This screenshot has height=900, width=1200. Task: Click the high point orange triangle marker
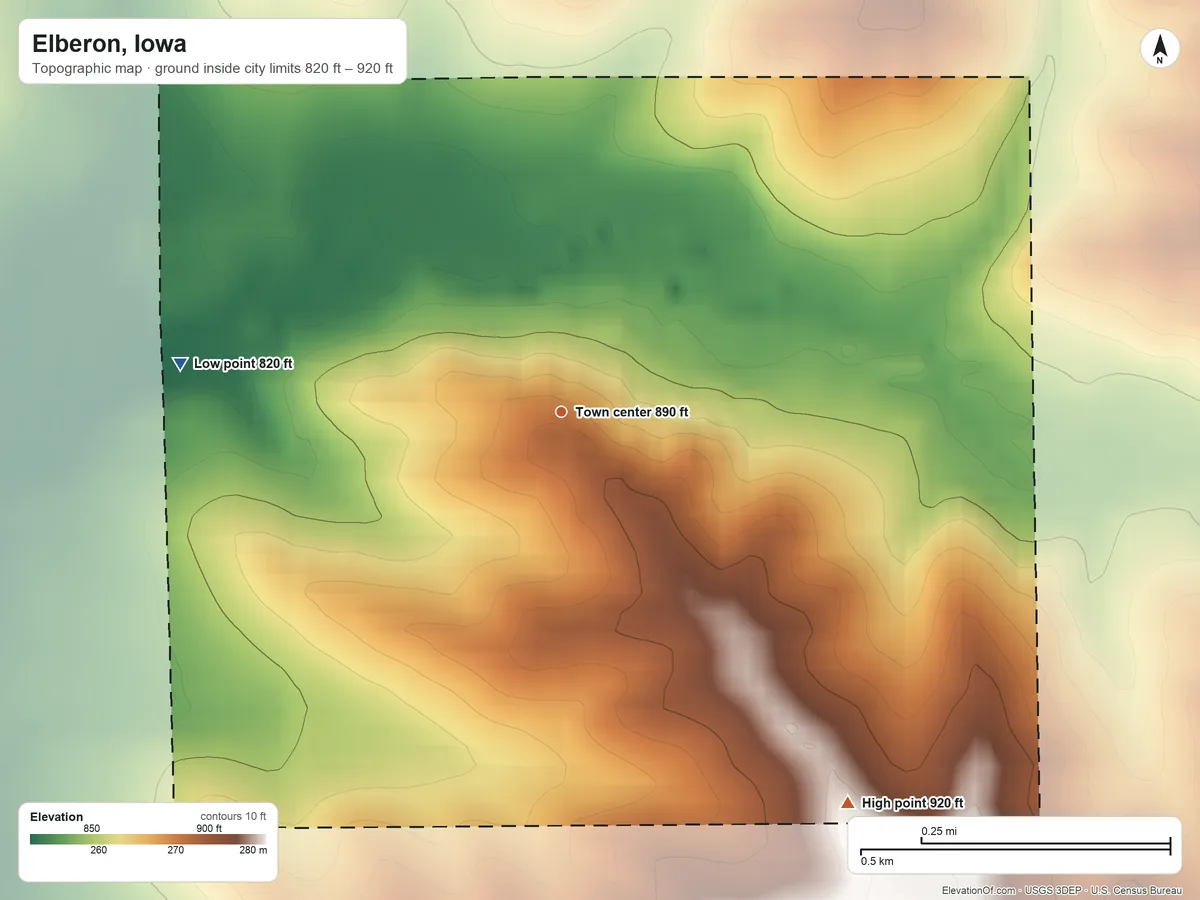point(848,802)
